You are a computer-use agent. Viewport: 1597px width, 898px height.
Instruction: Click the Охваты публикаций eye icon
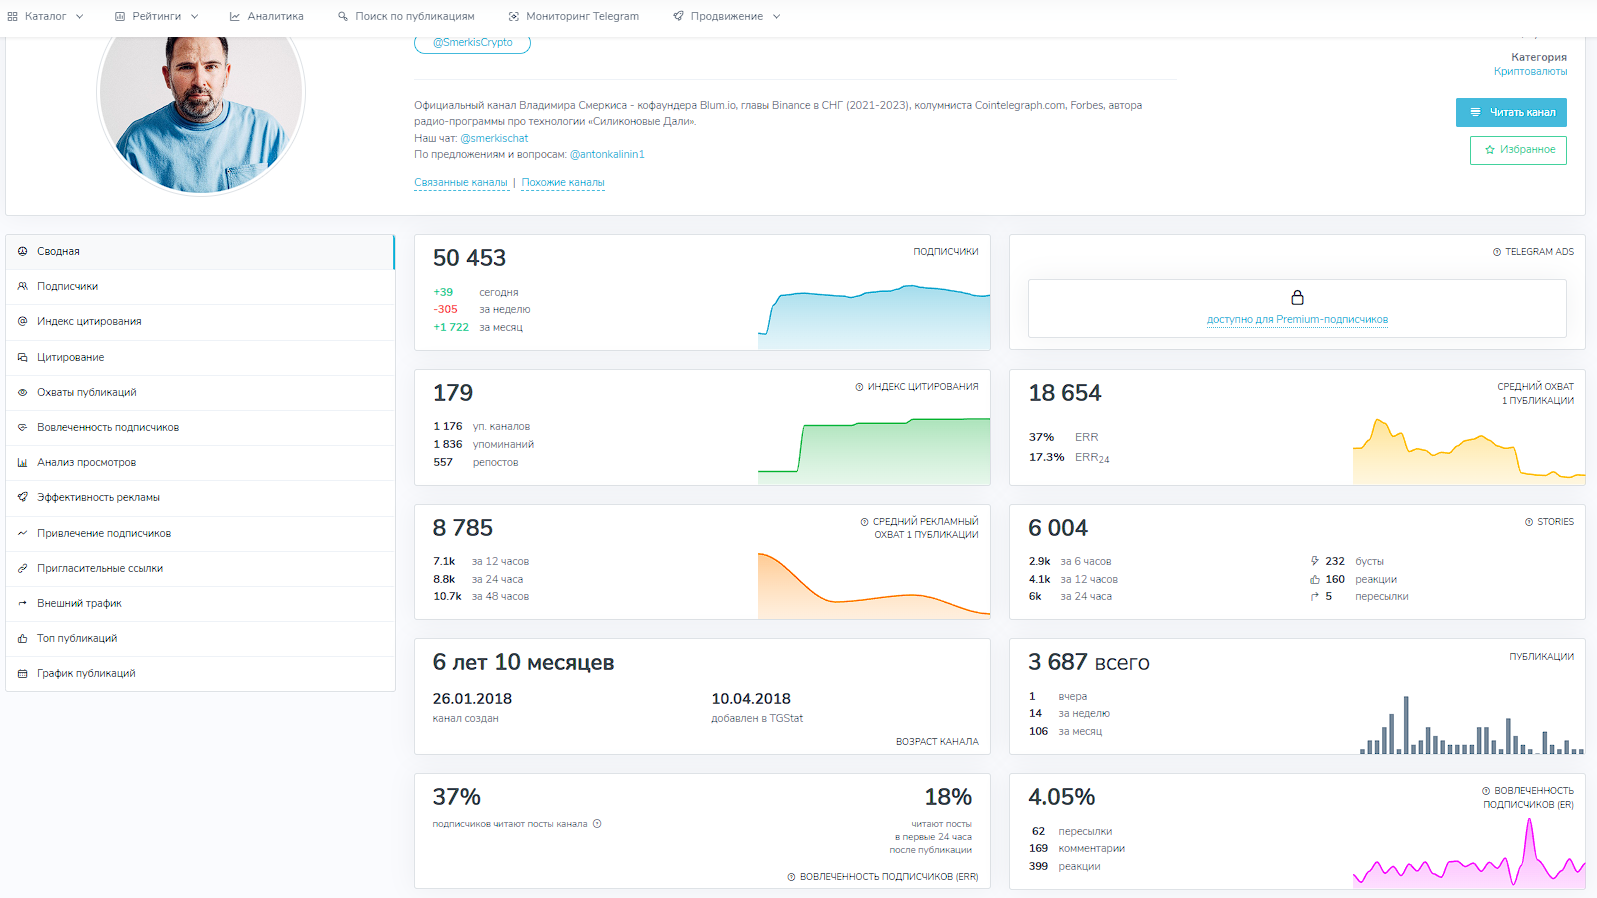pyautogui.click(x=22, y=392)
